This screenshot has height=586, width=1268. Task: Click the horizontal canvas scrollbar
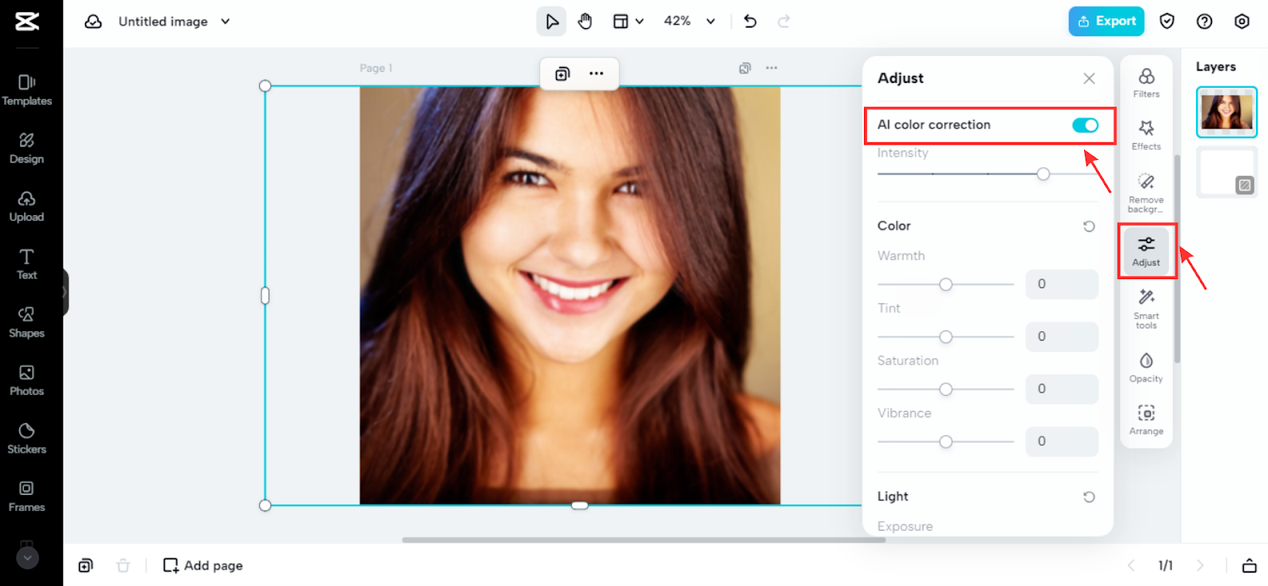tap(644, 540)
